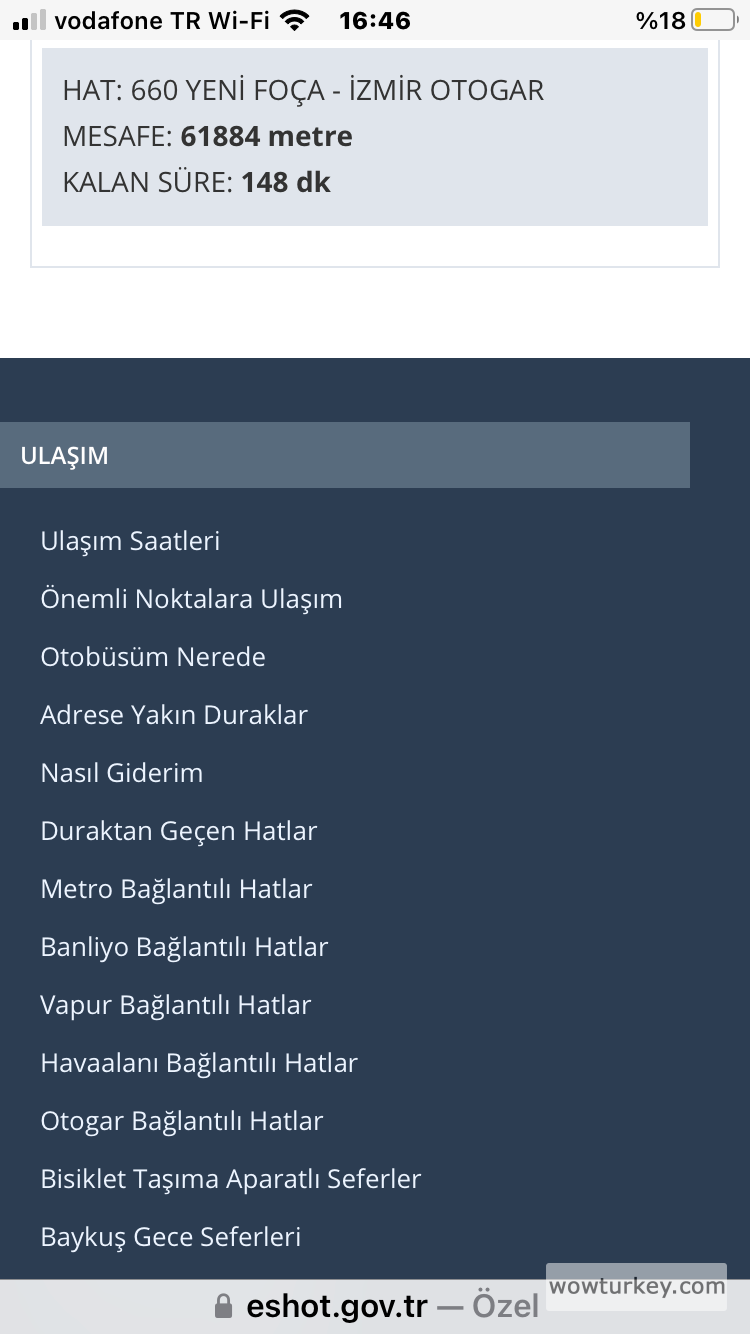View Vapur Bağlantılı Hatlar
This screenshot has height=1334, width=750.
click(x=176, y=1005)
